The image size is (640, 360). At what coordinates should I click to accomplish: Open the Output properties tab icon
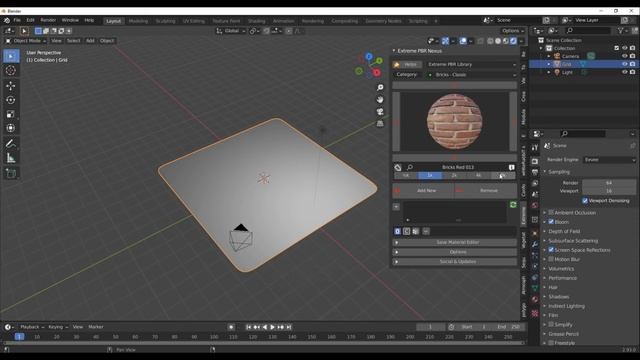coord(535,173)
